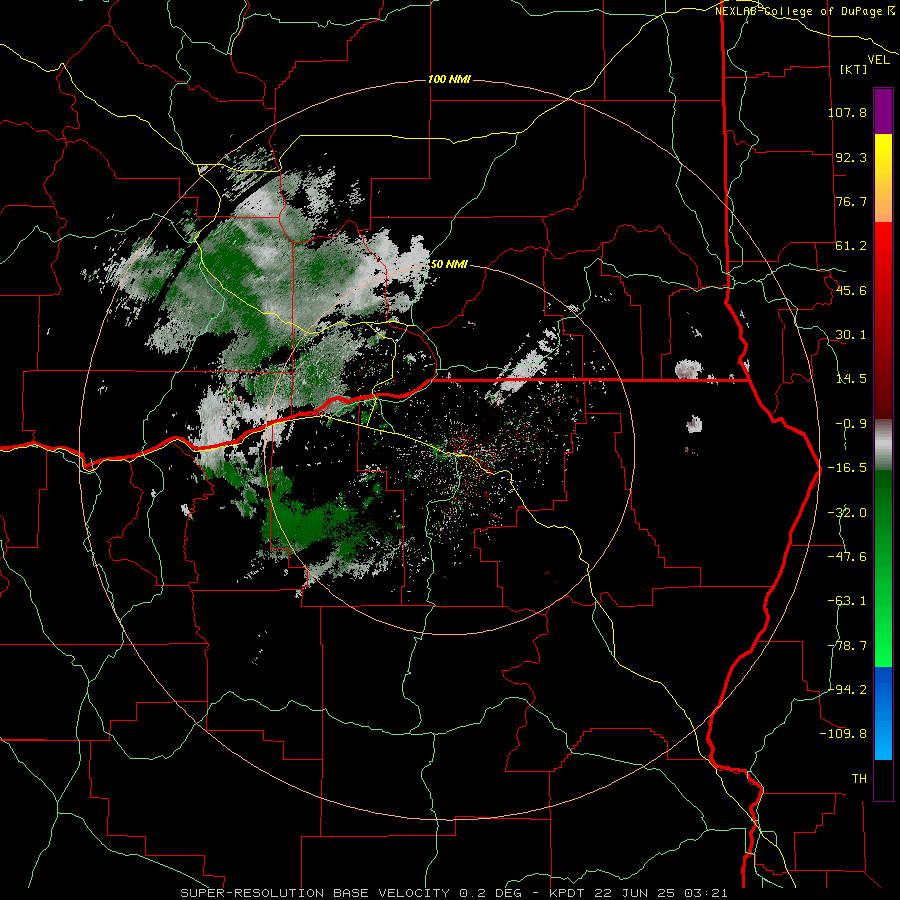This screenshot has width=900, height=900.
Task: Click the purple segment of the velocity color bar
Action: coord(883,111)
